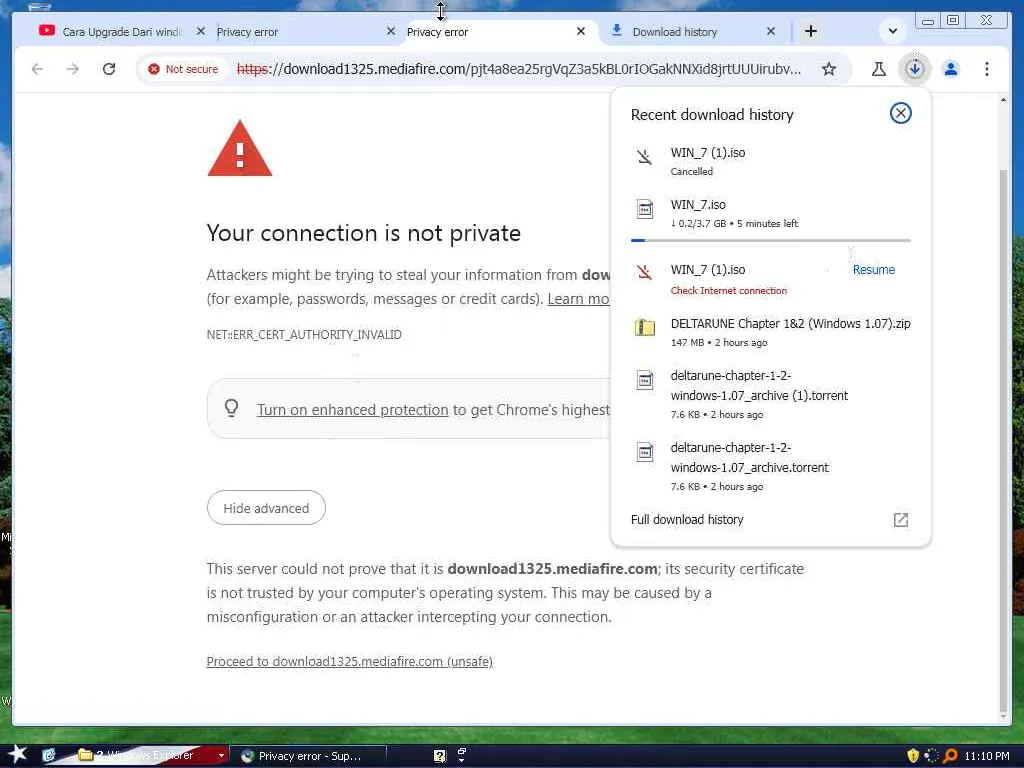Go back using the browser back arrow

click(37, 69)
